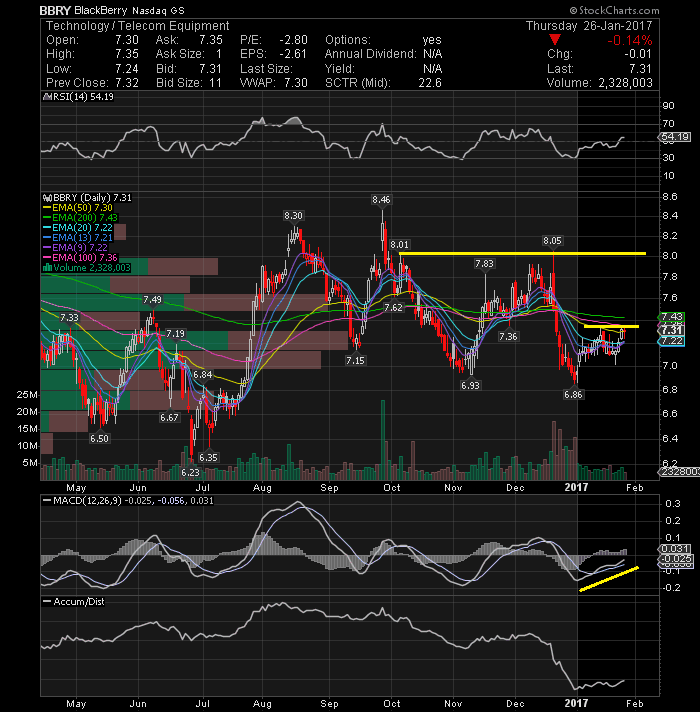Click the SCTR (Mid) value 22.6

point(430,83)
